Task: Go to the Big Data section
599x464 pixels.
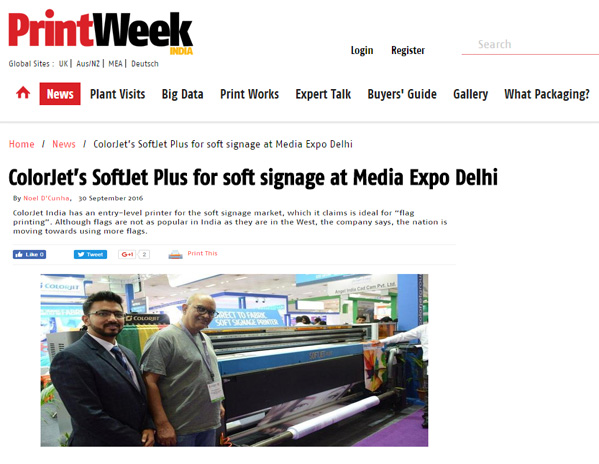Action: click(182, 94)
